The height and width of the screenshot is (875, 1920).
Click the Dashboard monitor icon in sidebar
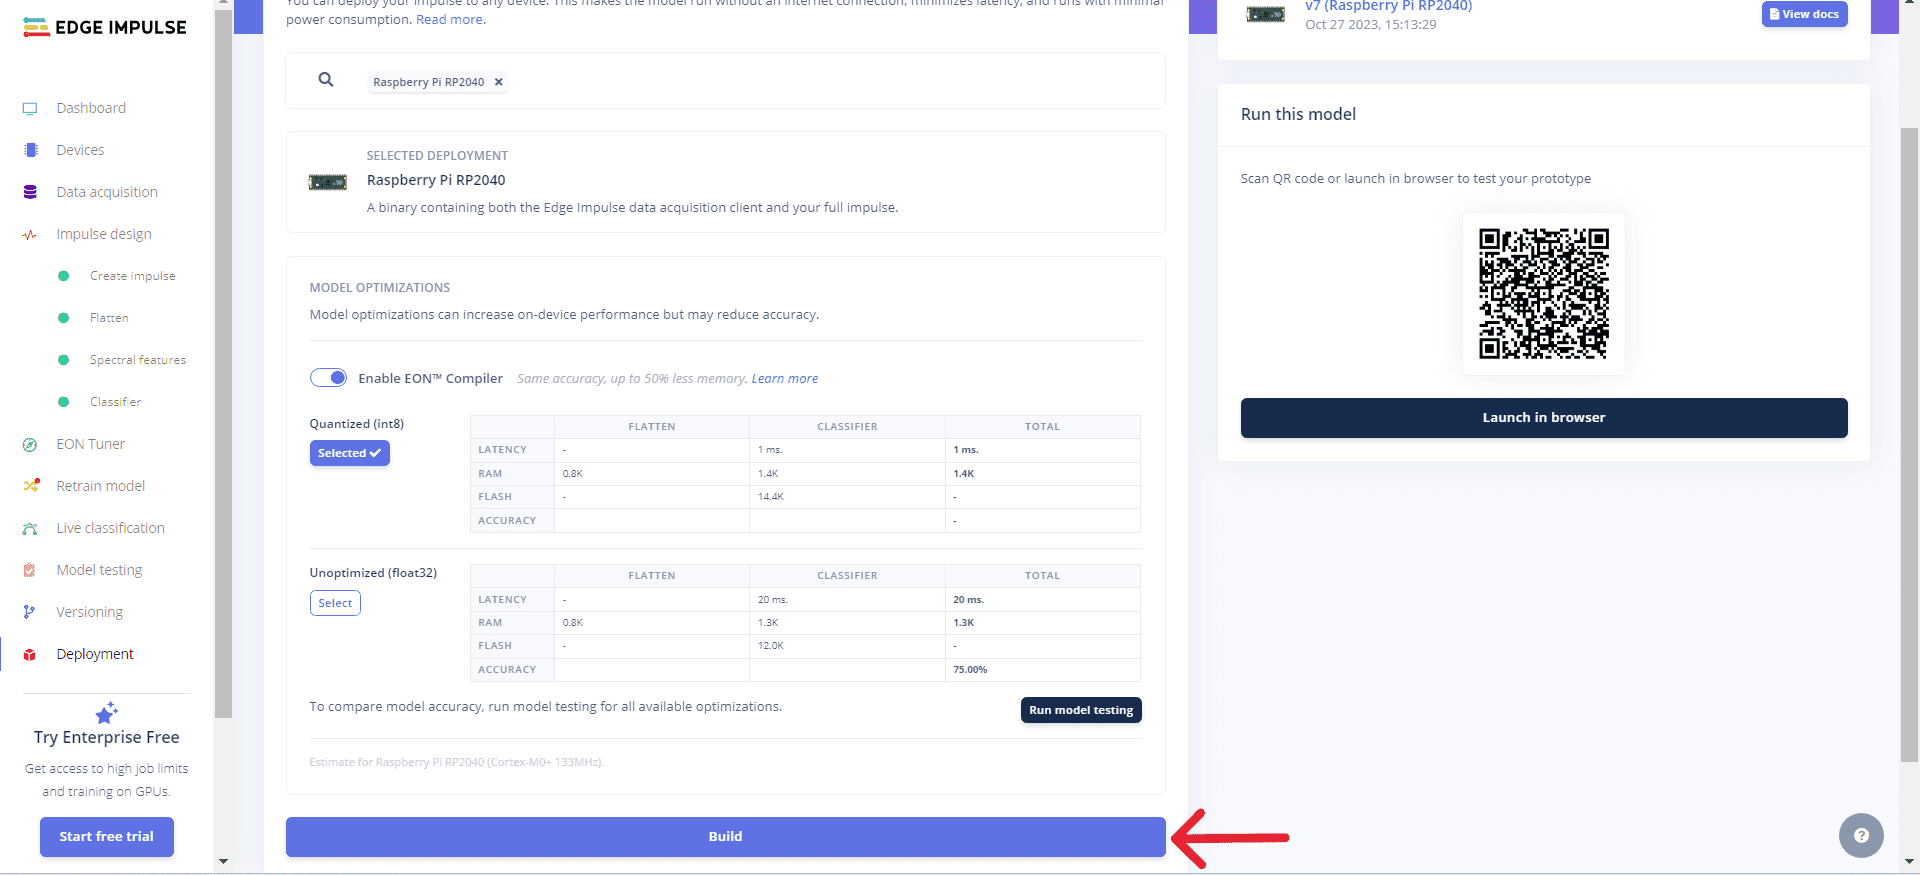pos(30,108)
